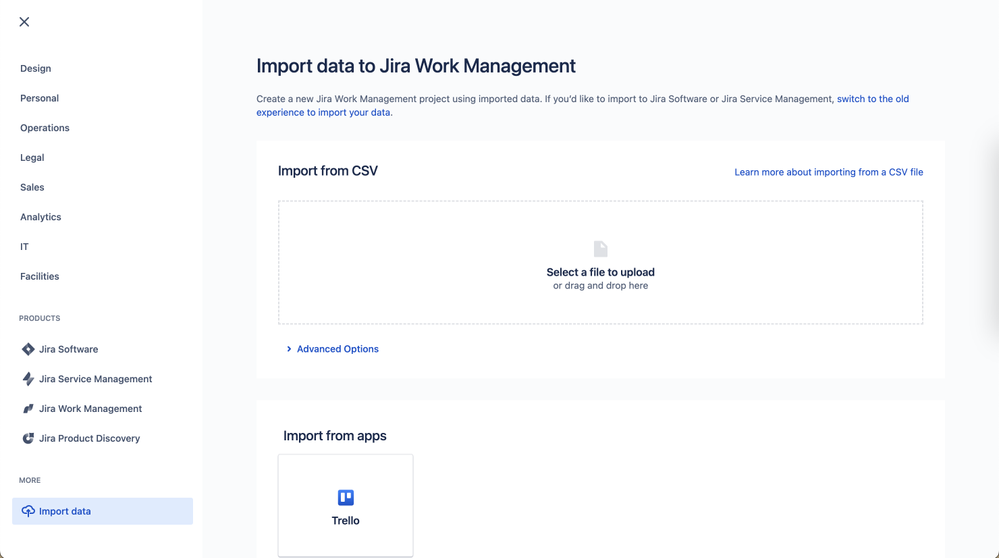Open the Design category
Screen dimensions: 999x558
pos(36,68)
